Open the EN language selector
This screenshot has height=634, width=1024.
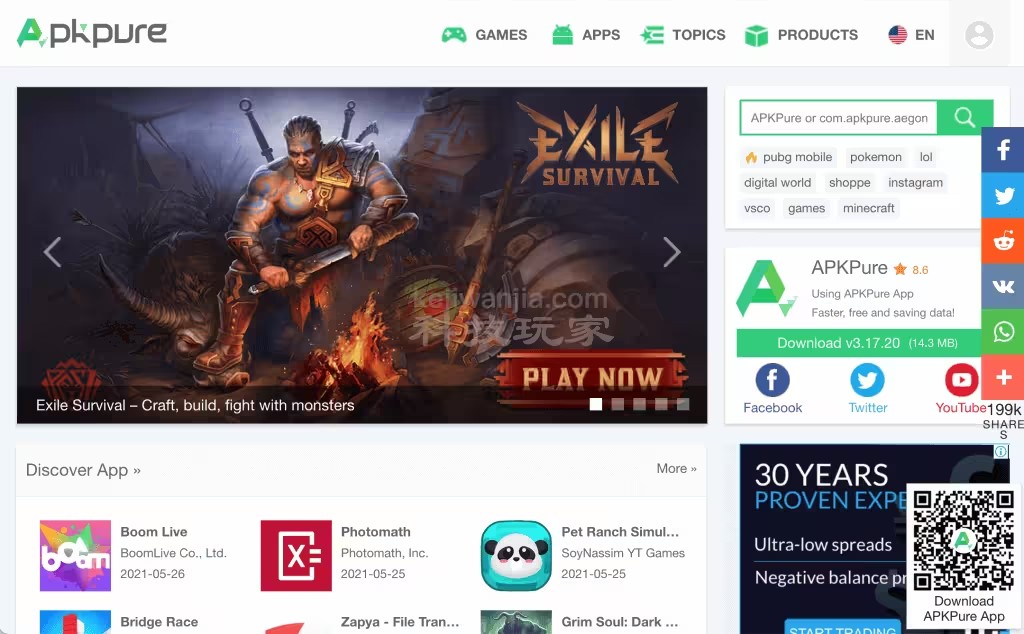pyautogui.click(x=911, y=35)
